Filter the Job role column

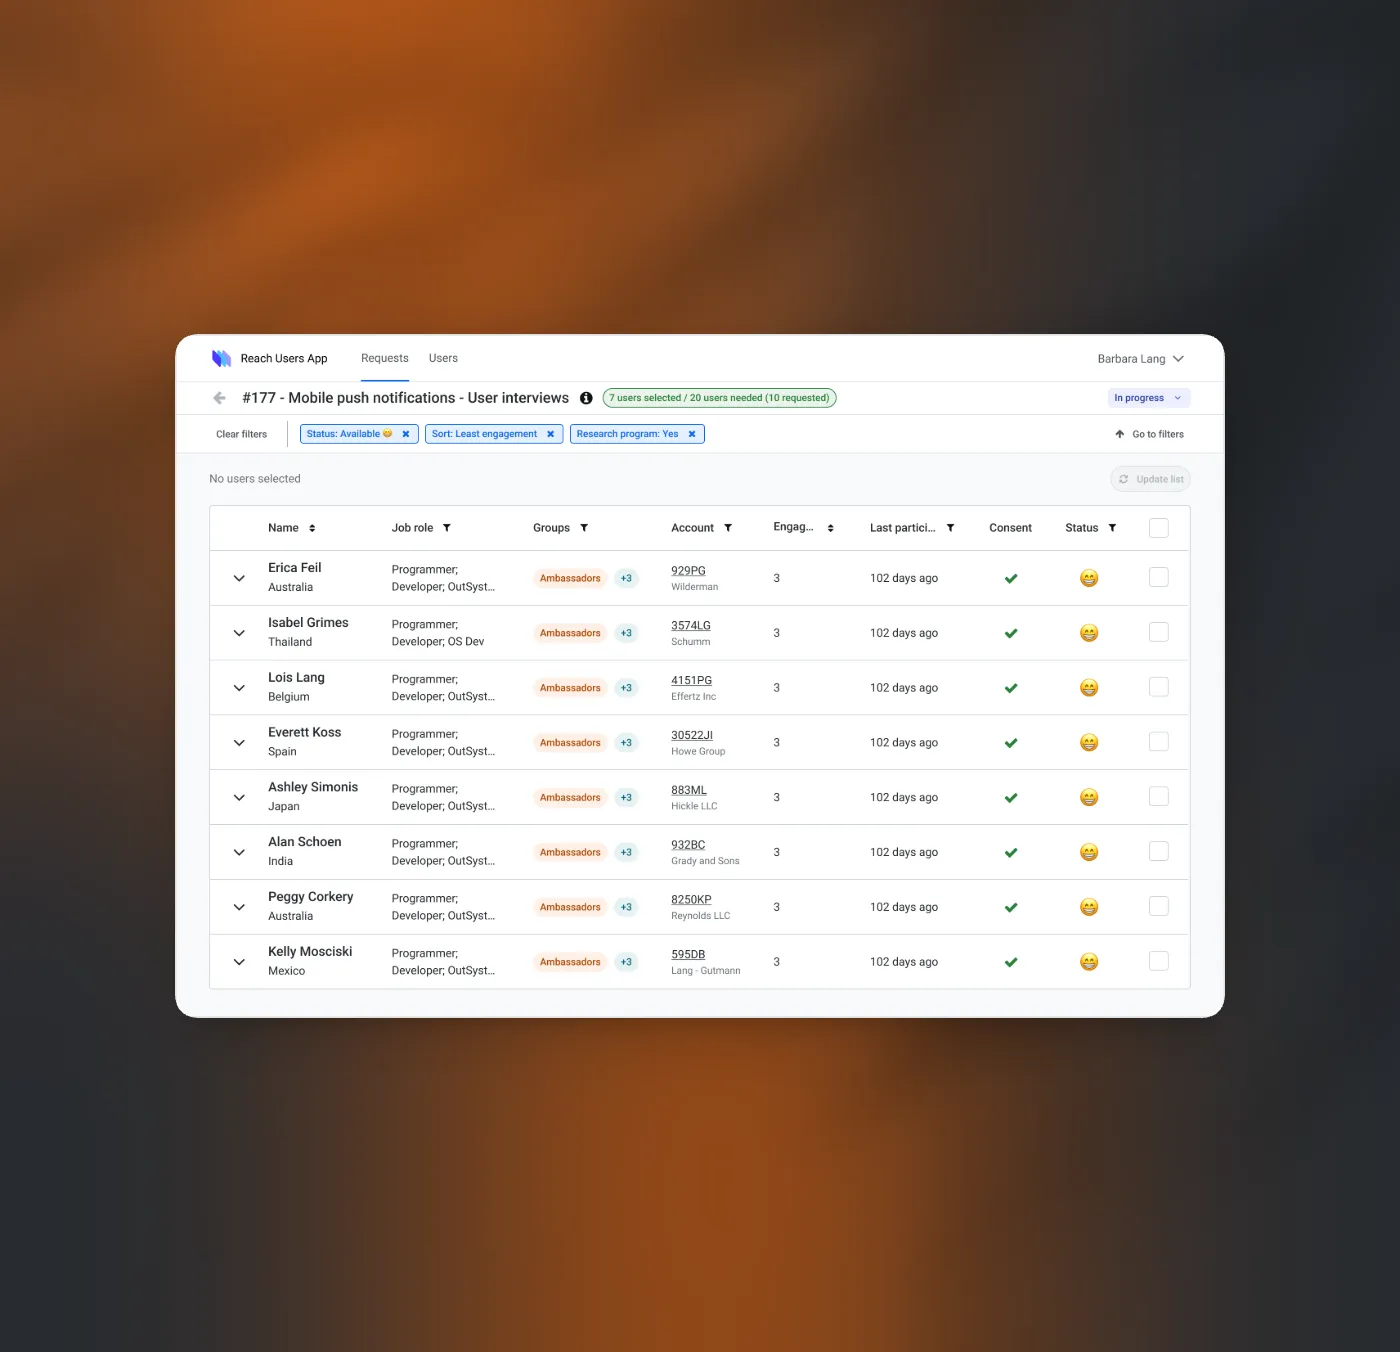click(447, 528)
